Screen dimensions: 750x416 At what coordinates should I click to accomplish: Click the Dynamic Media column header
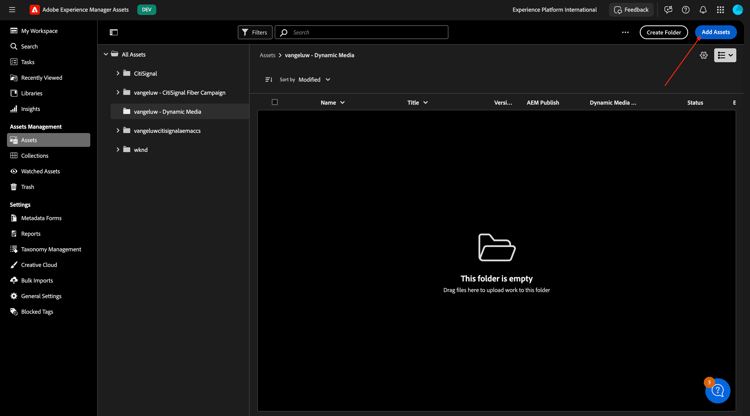coord(613,103)
